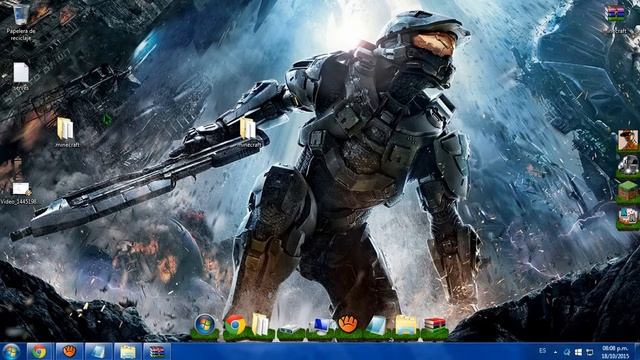Open the blue tilted page icon in grass dock

(376, 326)
